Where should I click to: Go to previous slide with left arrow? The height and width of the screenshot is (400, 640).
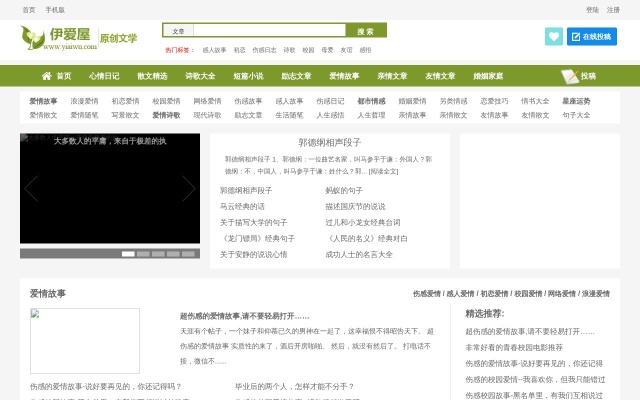click(x=32, y=188)
